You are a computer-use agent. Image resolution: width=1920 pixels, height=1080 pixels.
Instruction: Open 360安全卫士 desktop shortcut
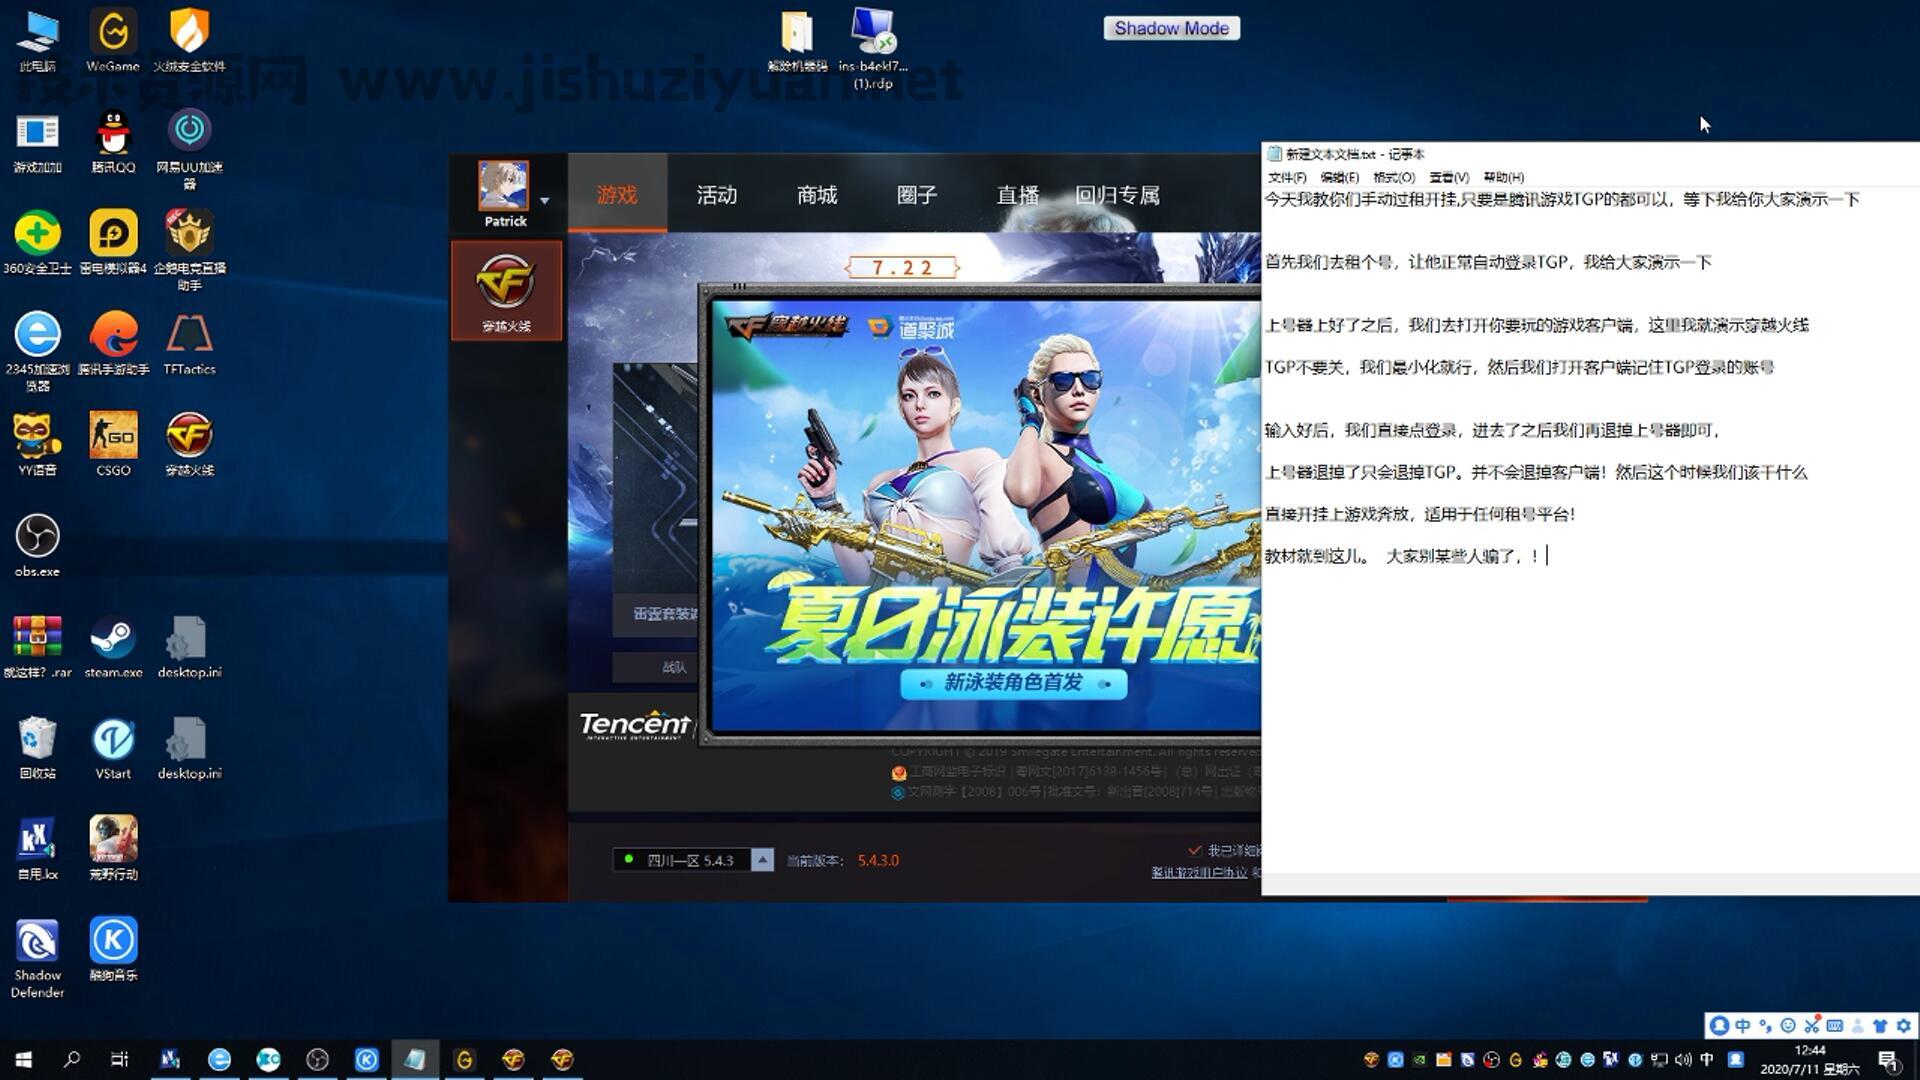tap(37, 242)
